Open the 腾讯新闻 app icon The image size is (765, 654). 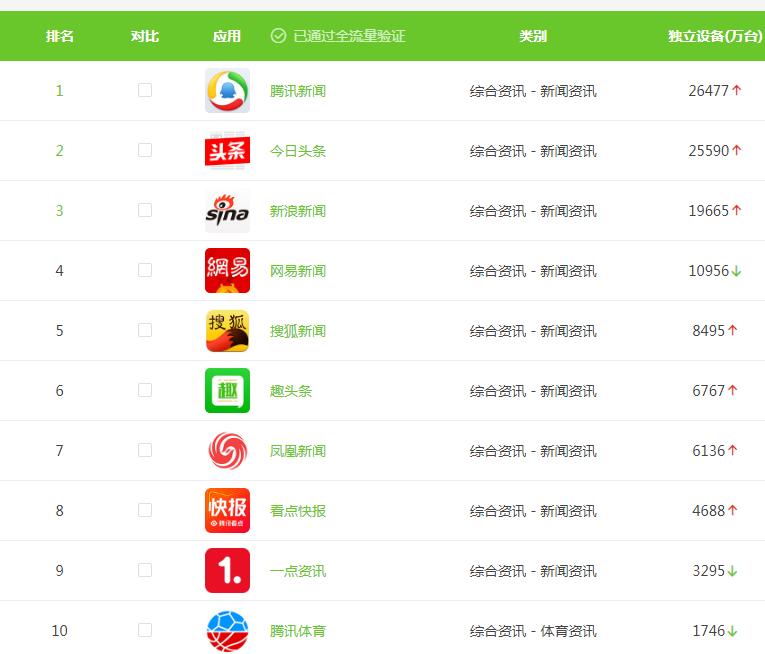[227, 90]
